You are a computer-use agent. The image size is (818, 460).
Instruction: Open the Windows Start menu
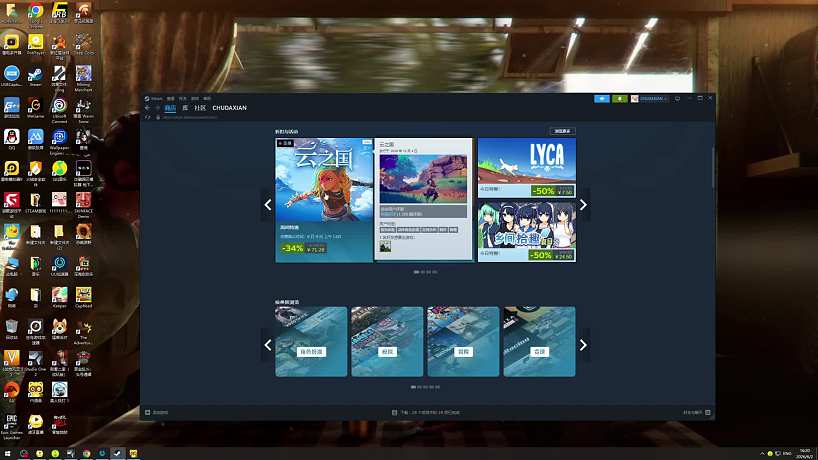[x=7, y=454]
